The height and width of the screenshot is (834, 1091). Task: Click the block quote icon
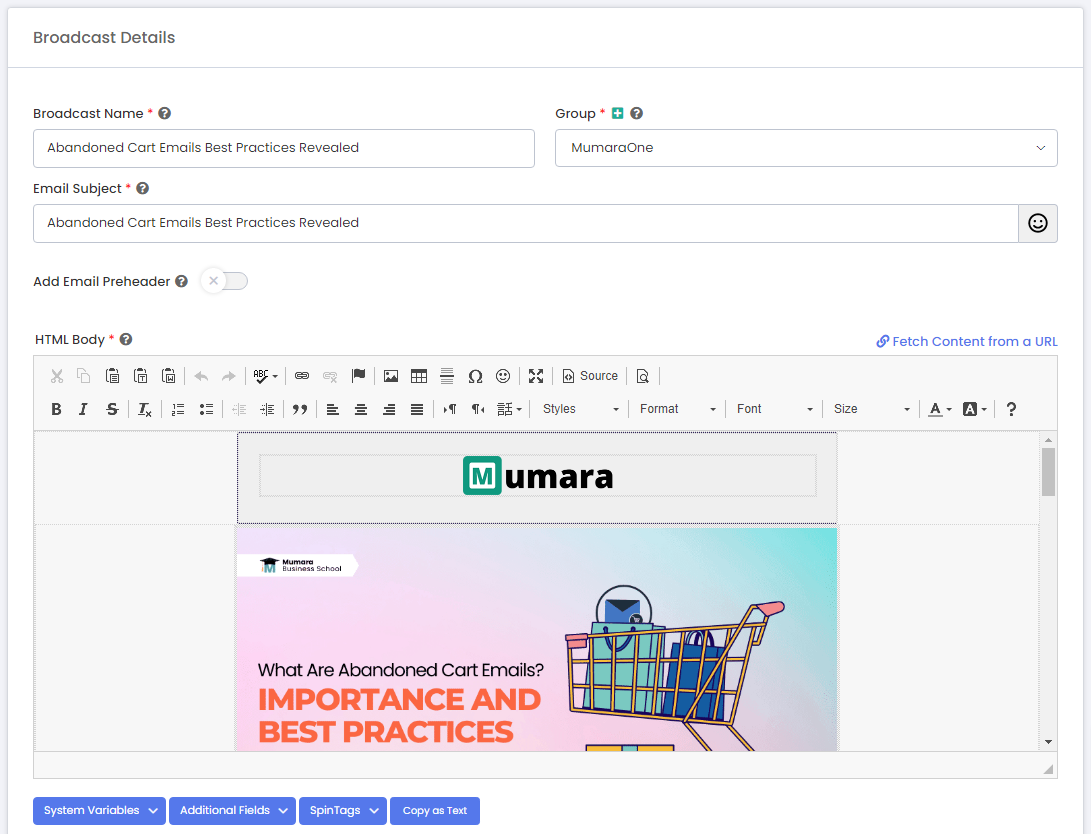point(298,409)
